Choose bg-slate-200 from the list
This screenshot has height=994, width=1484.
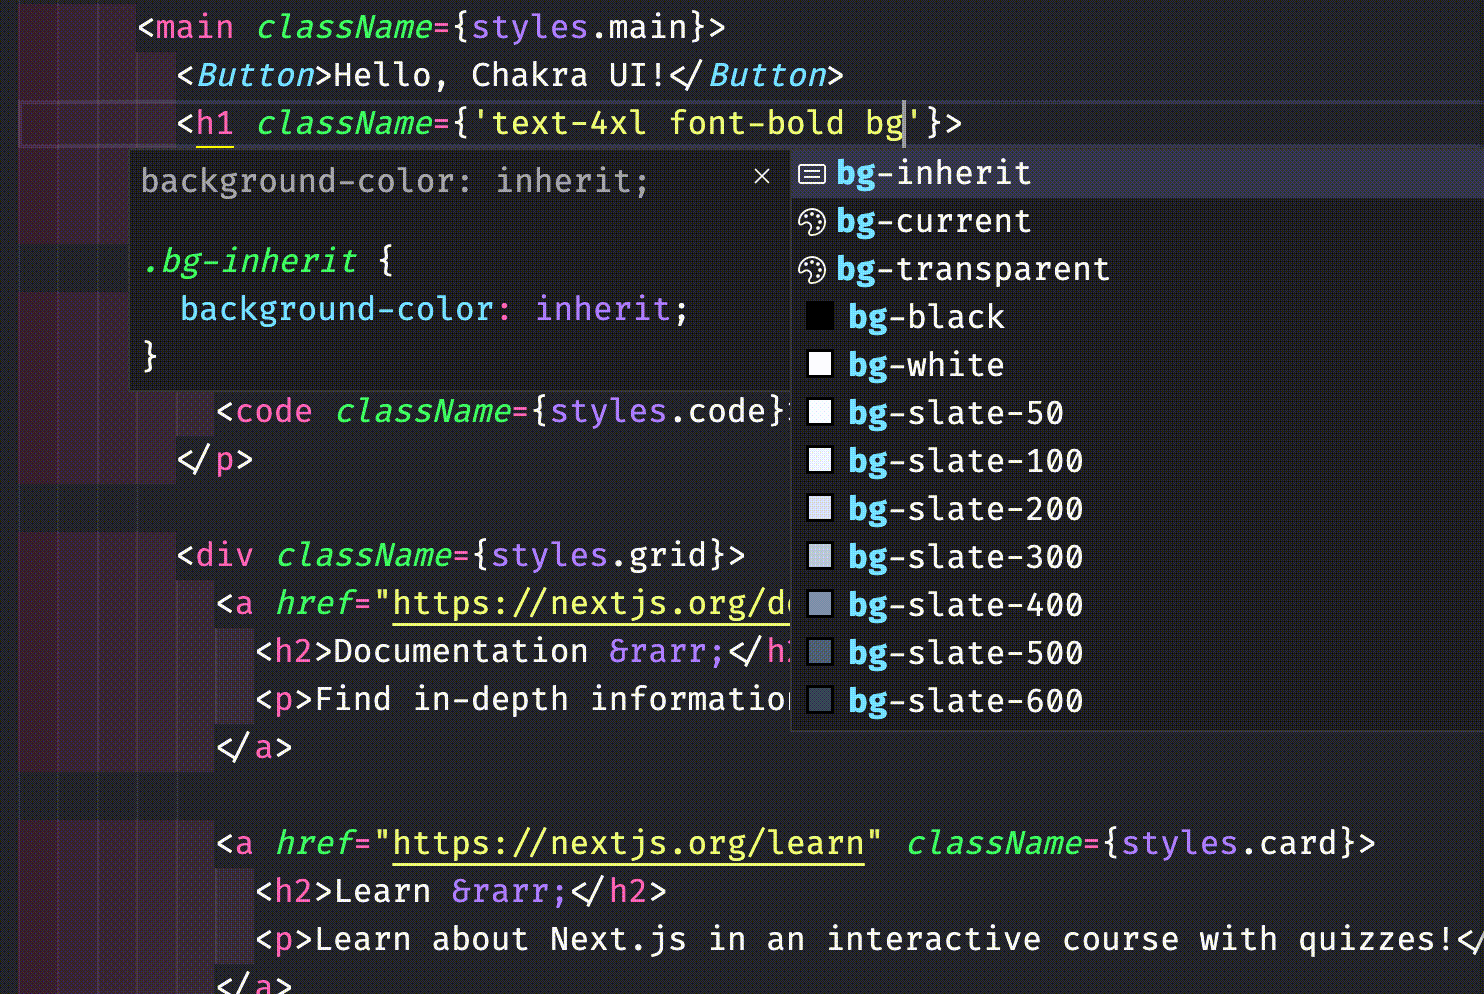[1137, 509]
